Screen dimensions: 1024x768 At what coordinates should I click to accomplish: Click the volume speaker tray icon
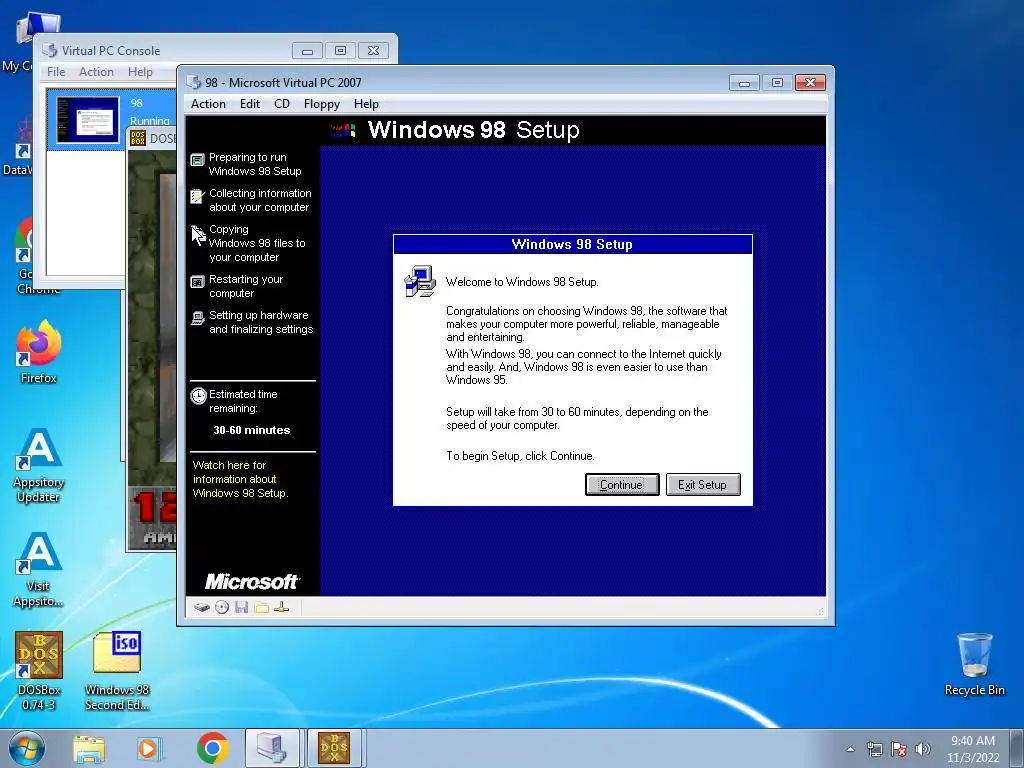[x=923, y=749]
